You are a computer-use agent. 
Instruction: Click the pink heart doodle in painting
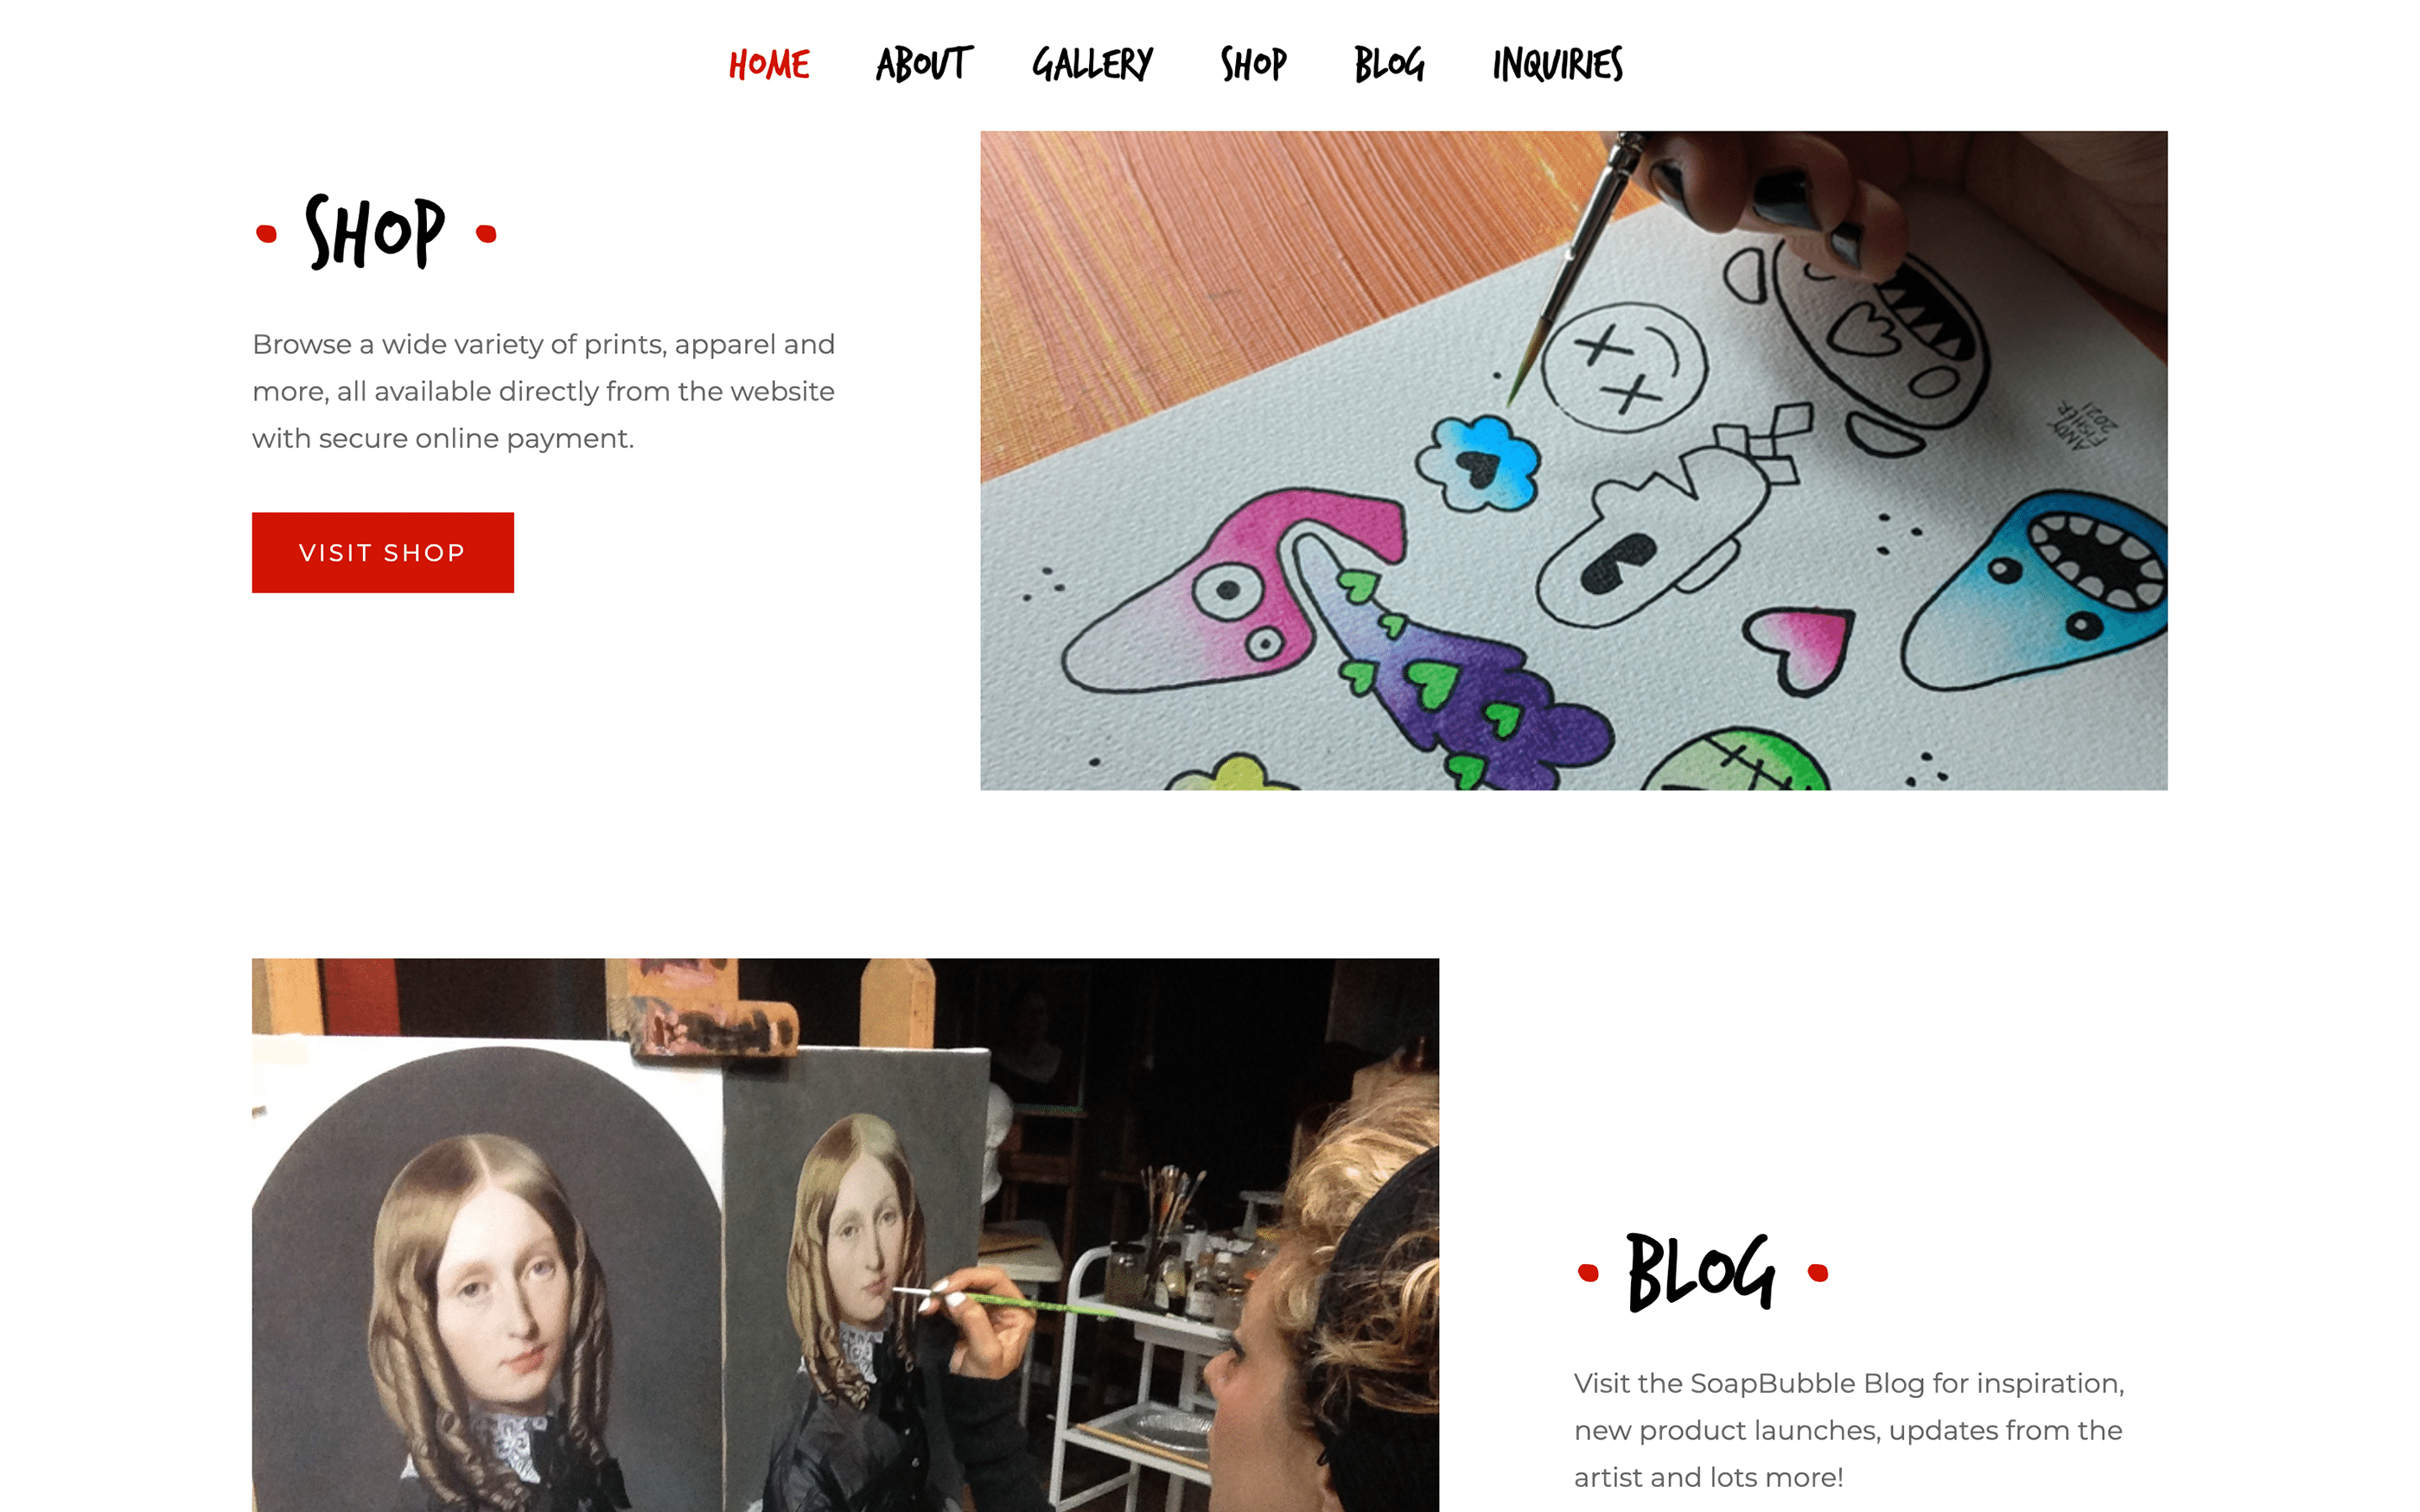coord(1800,648)
